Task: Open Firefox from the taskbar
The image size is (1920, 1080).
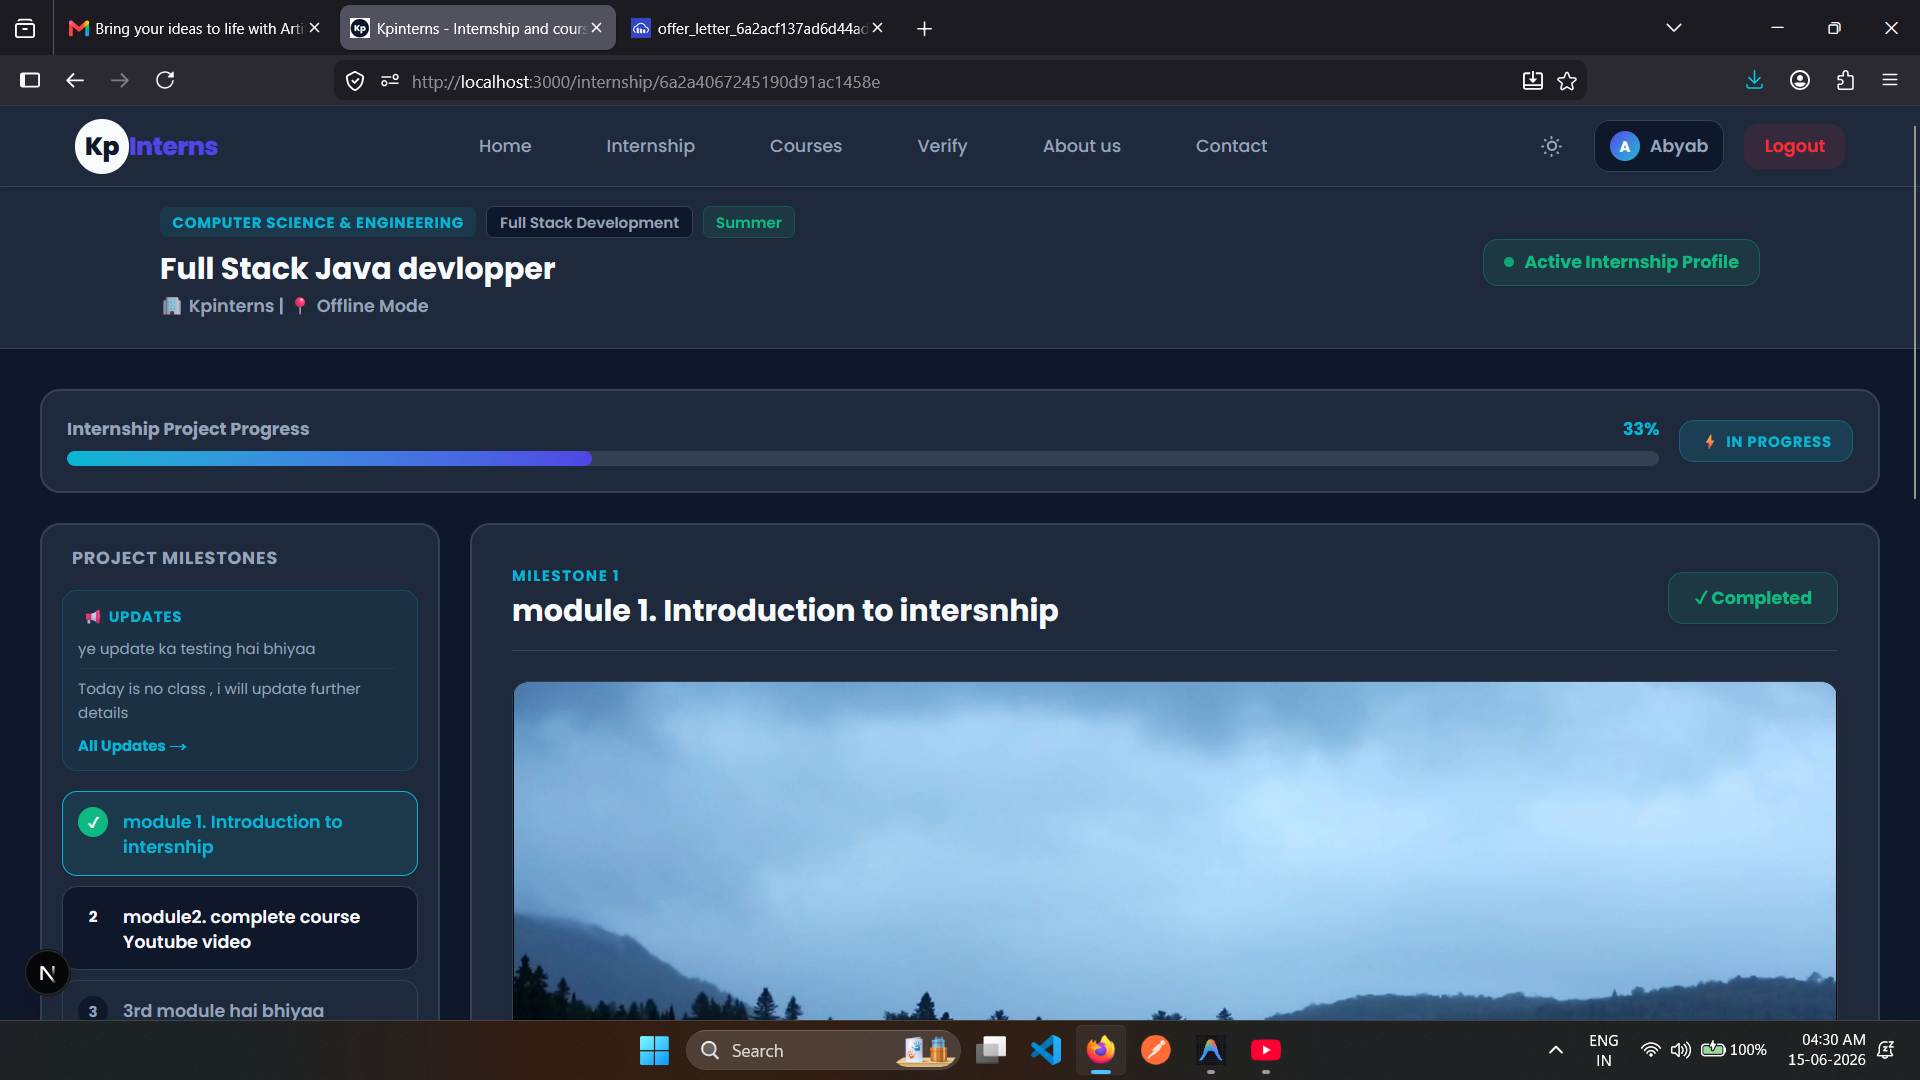Action: pos(1101,1050)
